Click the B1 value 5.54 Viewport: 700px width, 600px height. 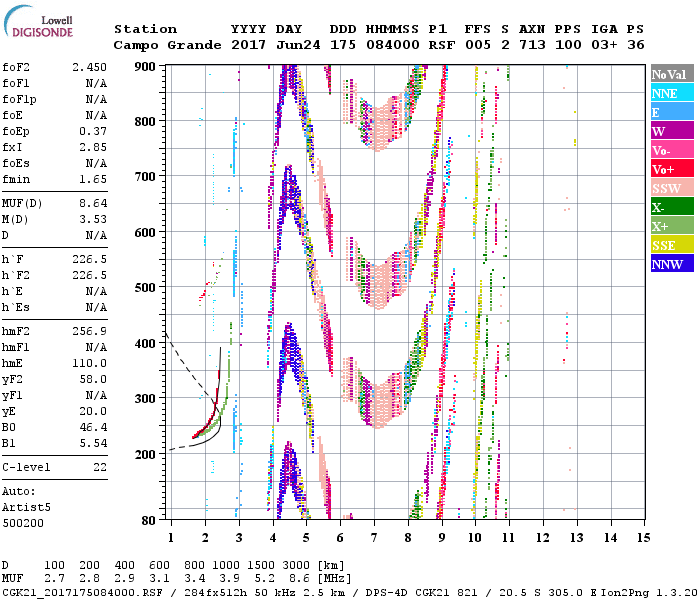(93, 444)
